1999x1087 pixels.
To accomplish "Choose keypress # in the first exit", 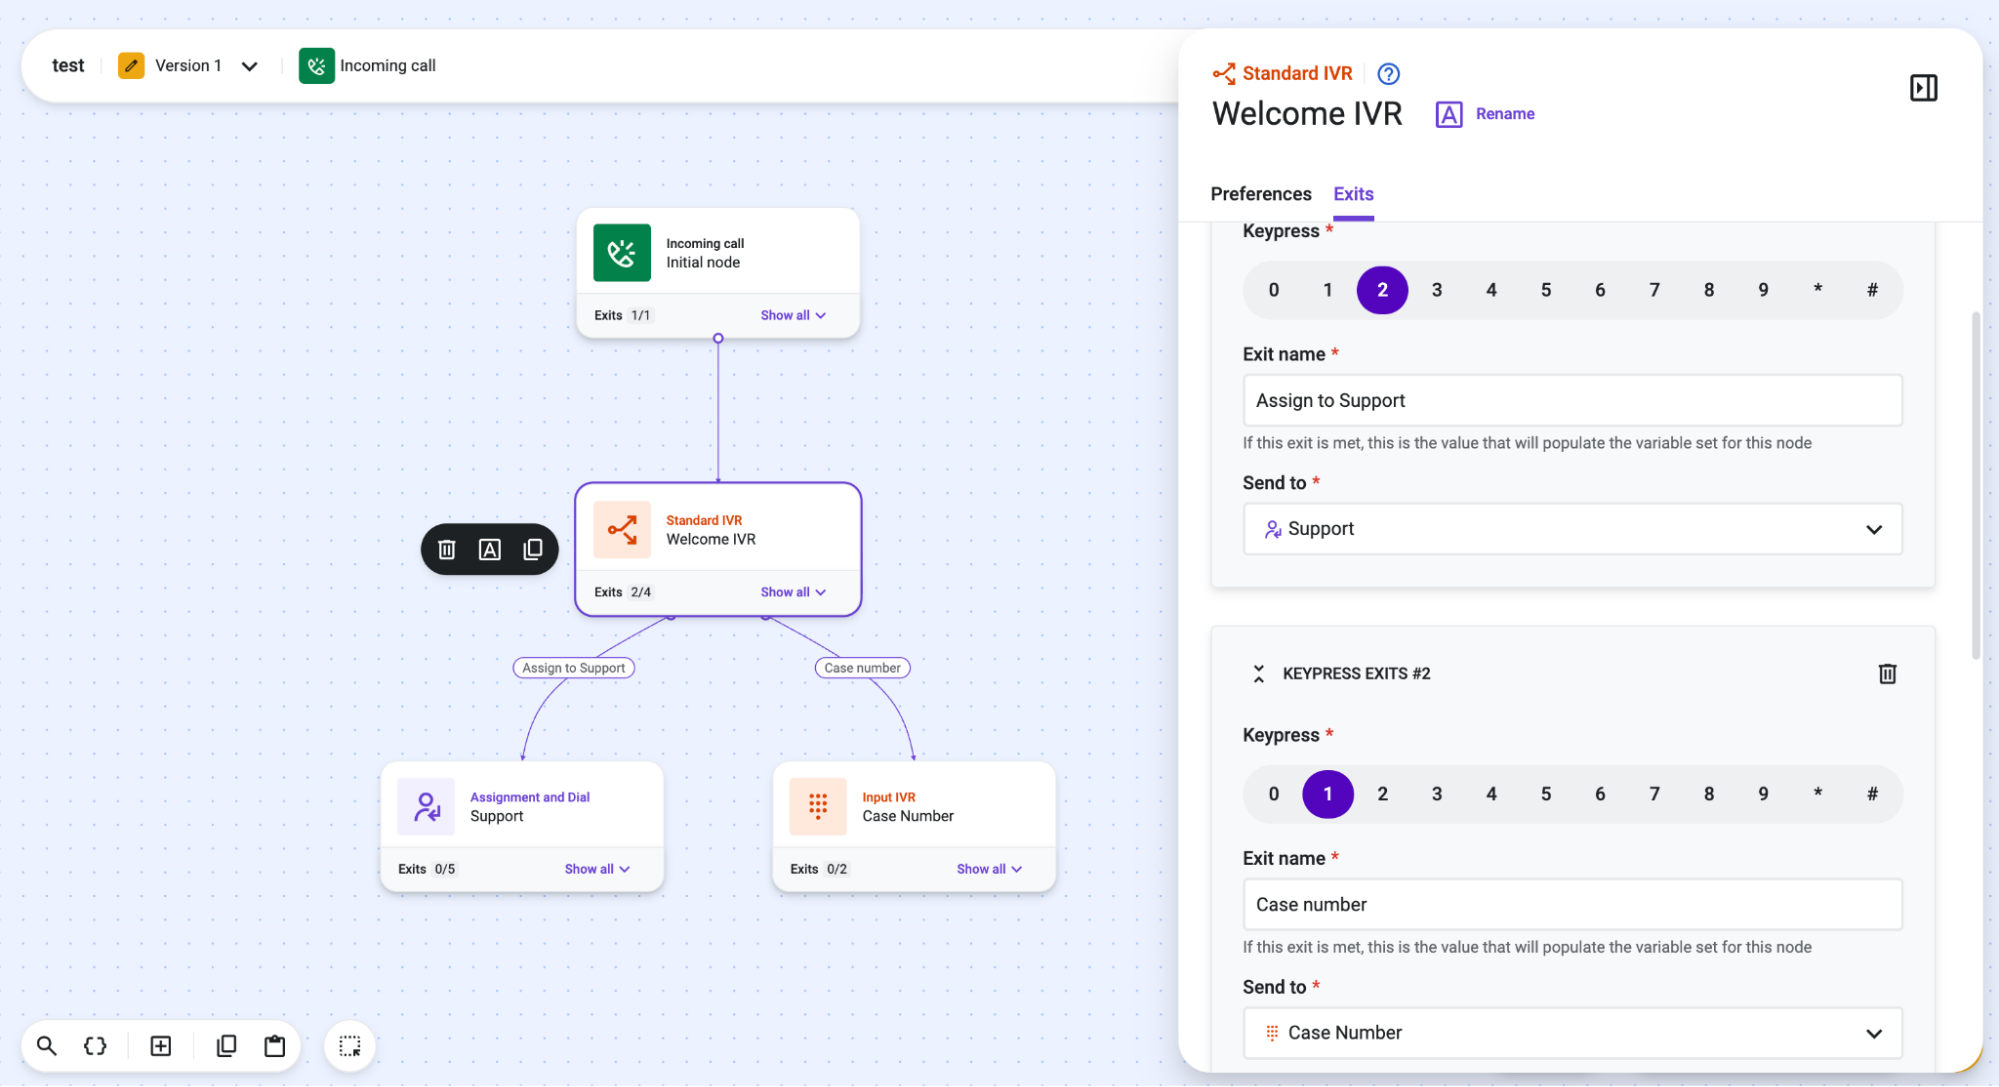I will pos(1872,290).
